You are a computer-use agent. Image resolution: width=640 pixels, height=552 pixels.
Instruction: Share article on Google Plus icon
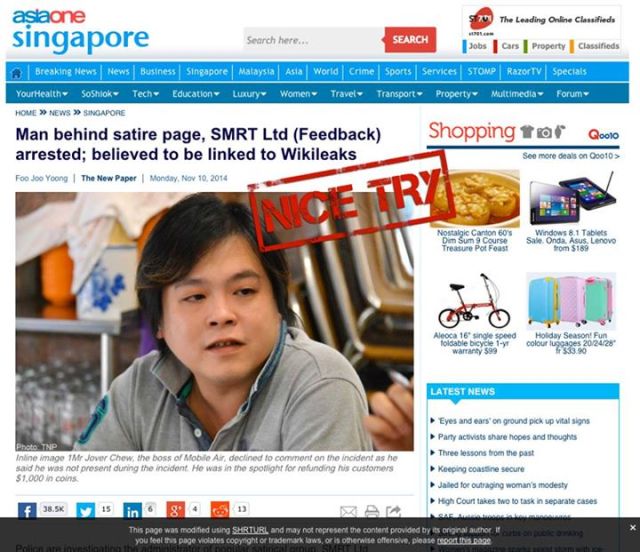tap(176, 510)
